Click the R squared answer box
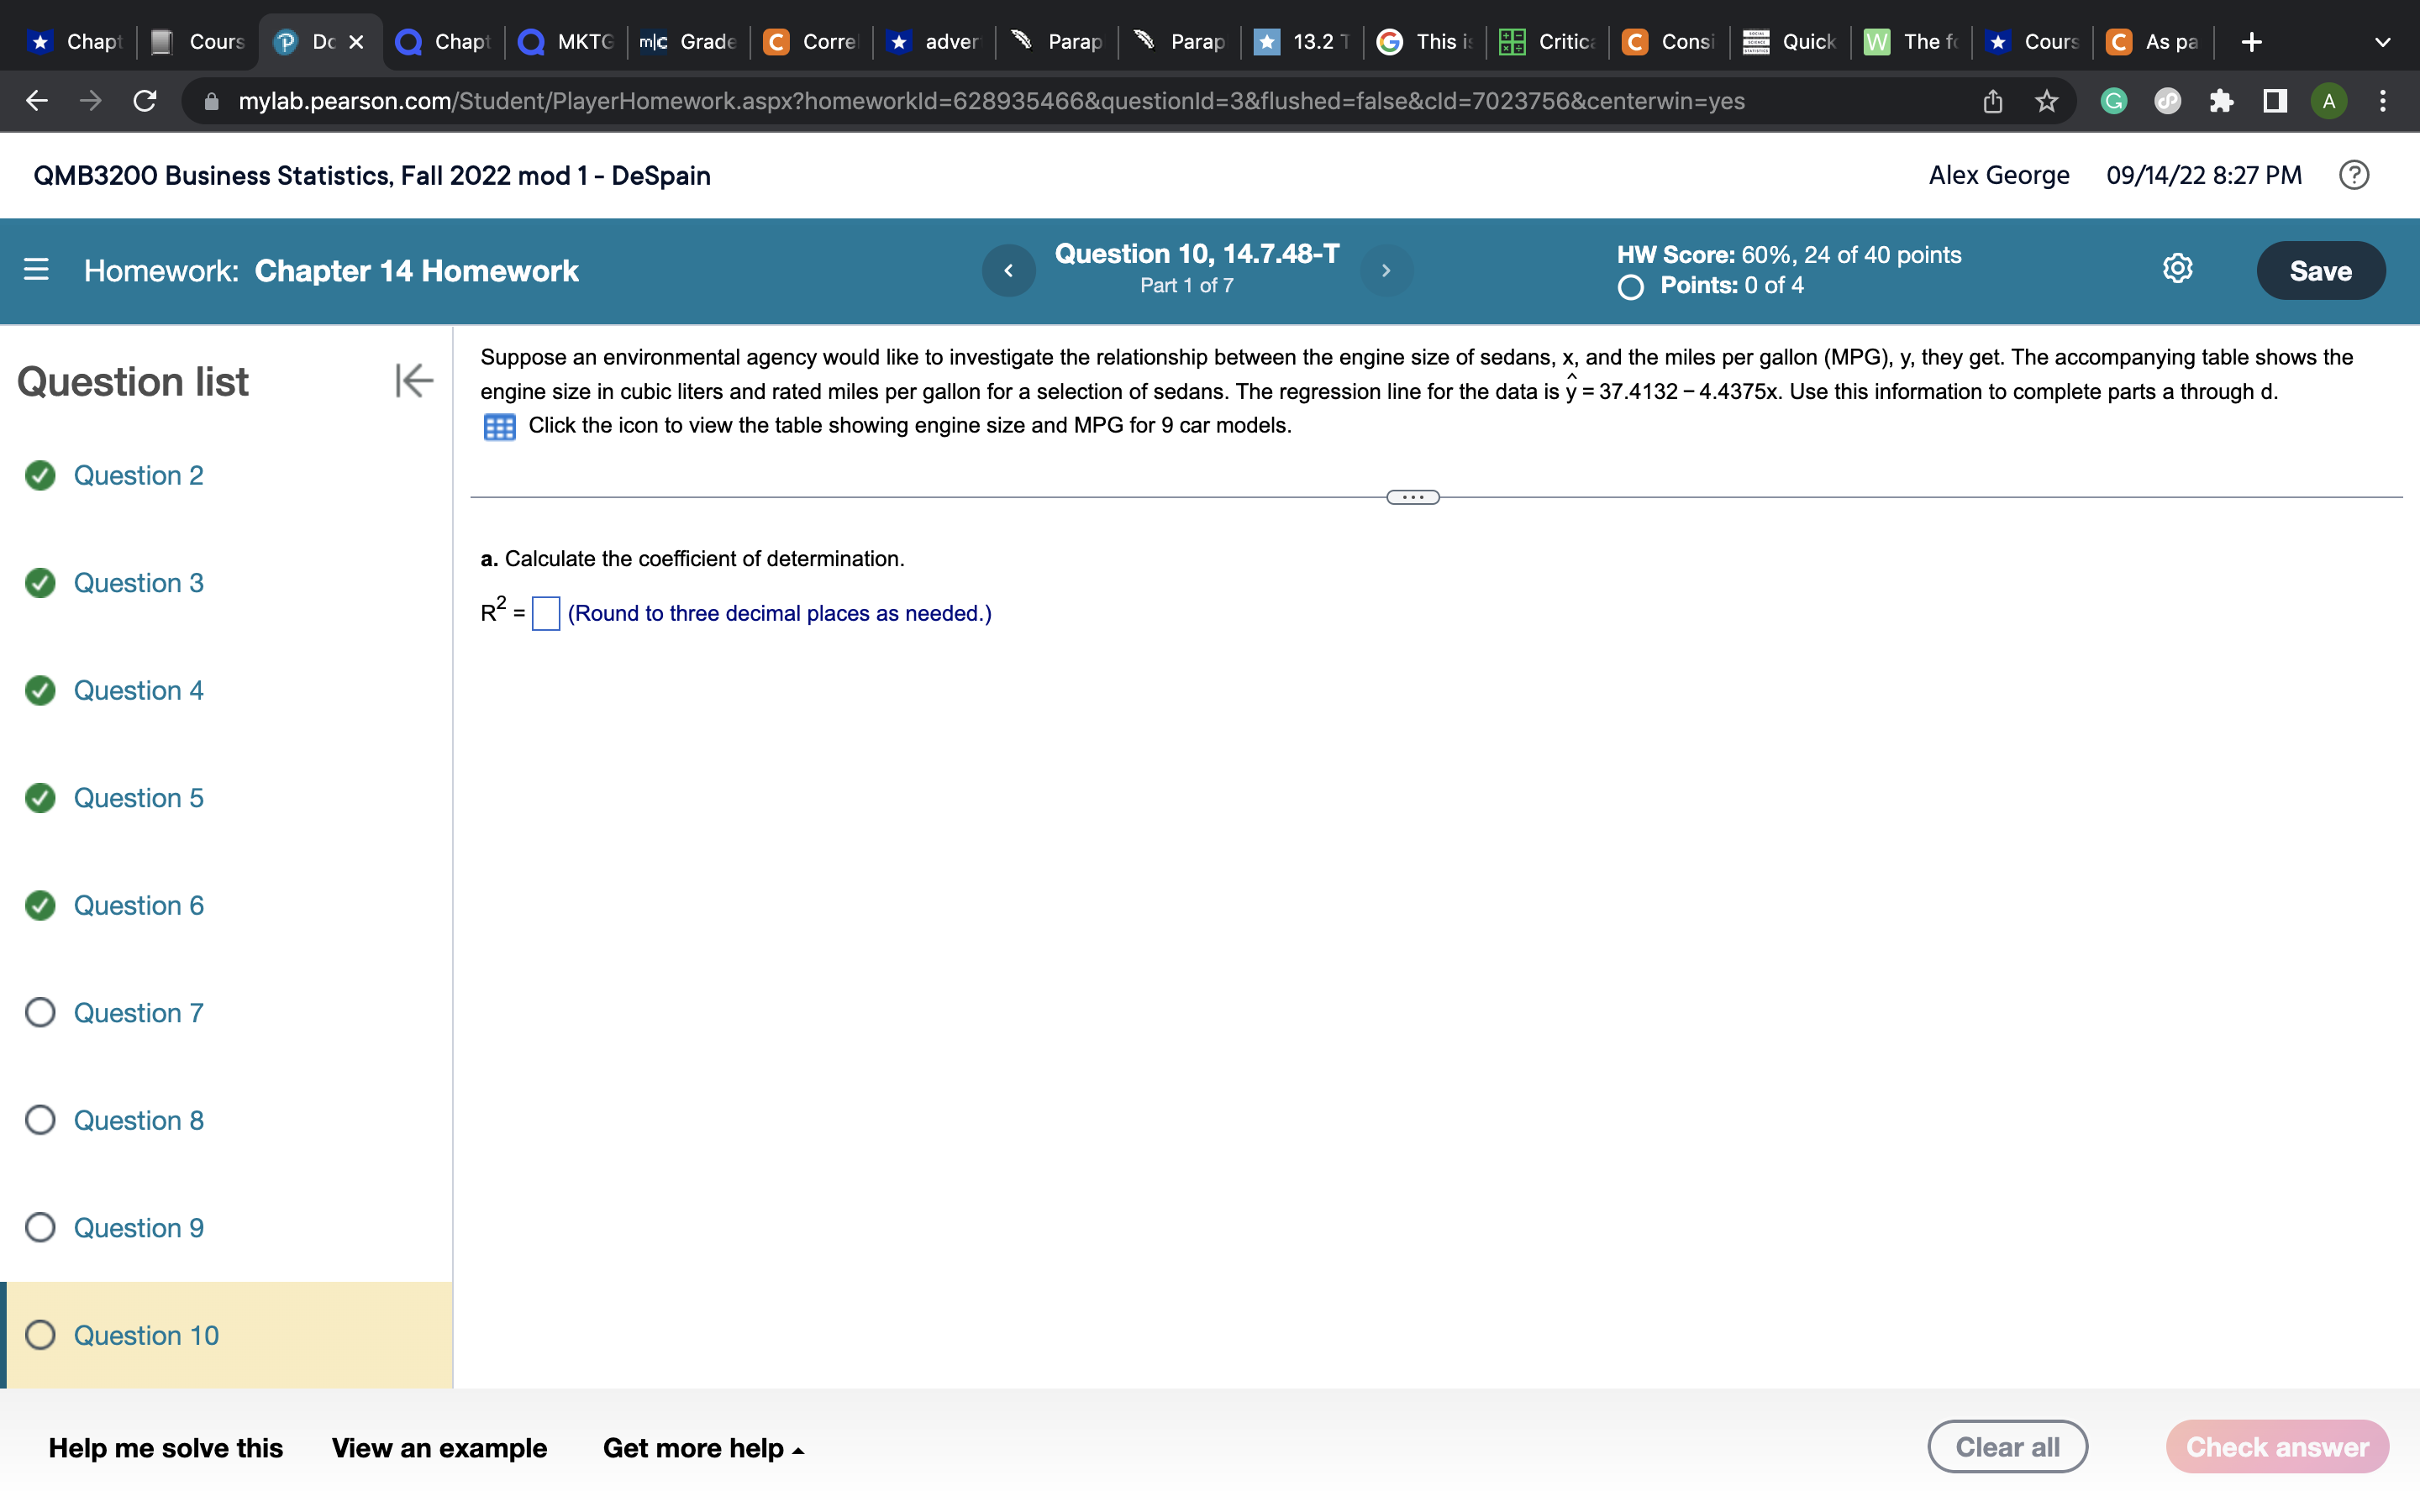 pos(546,613)
